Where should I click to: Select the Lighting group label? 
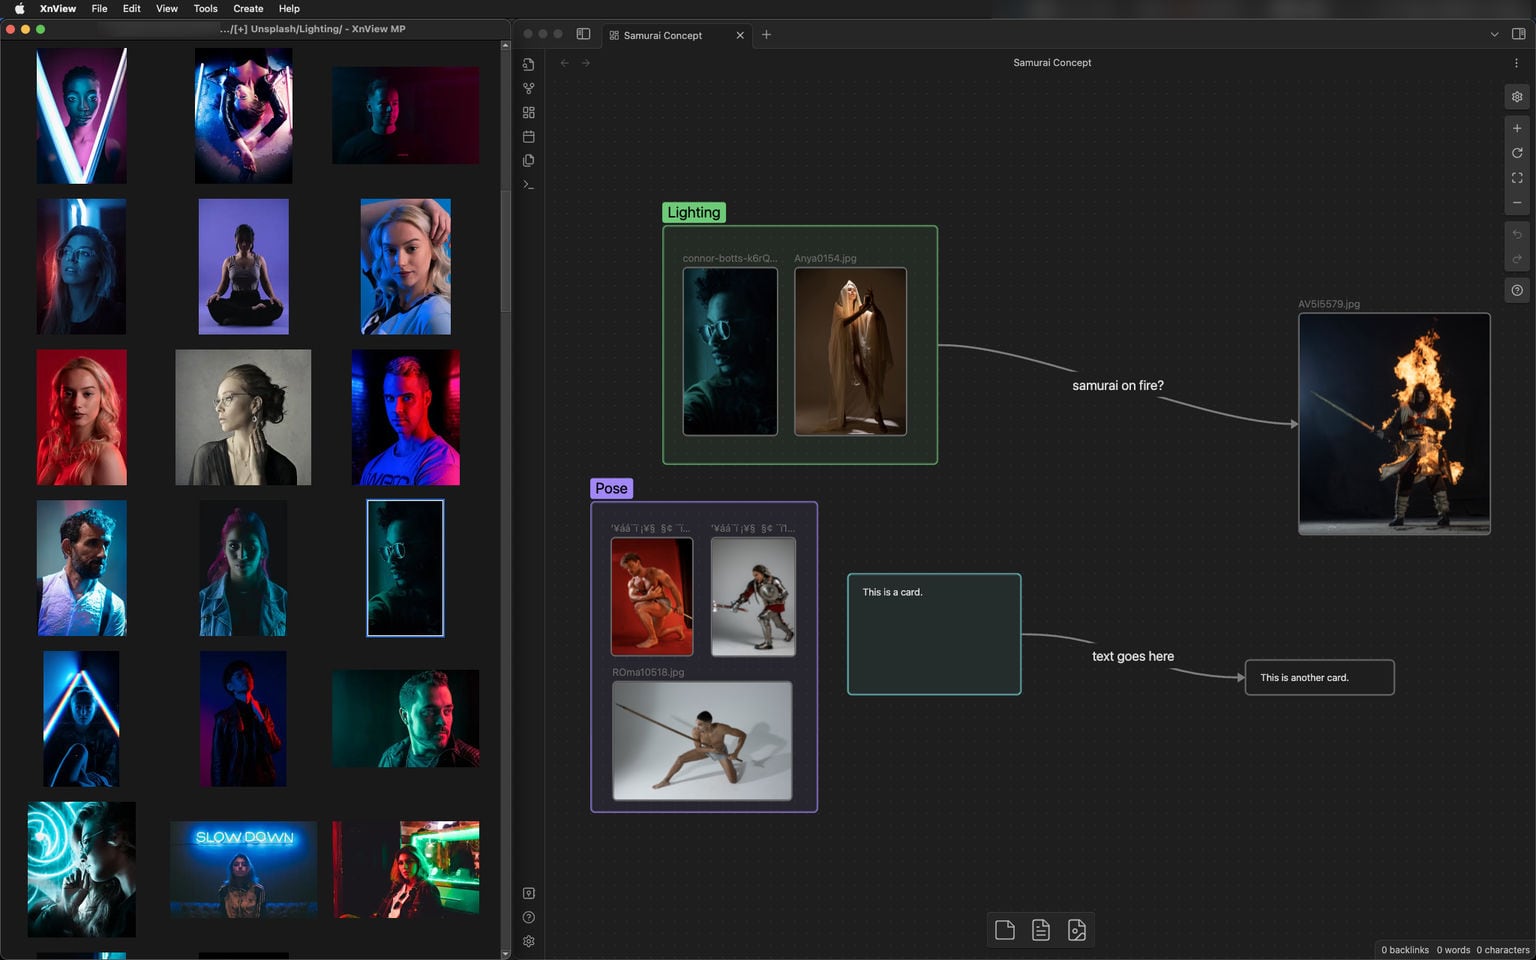tap(693, 212)
